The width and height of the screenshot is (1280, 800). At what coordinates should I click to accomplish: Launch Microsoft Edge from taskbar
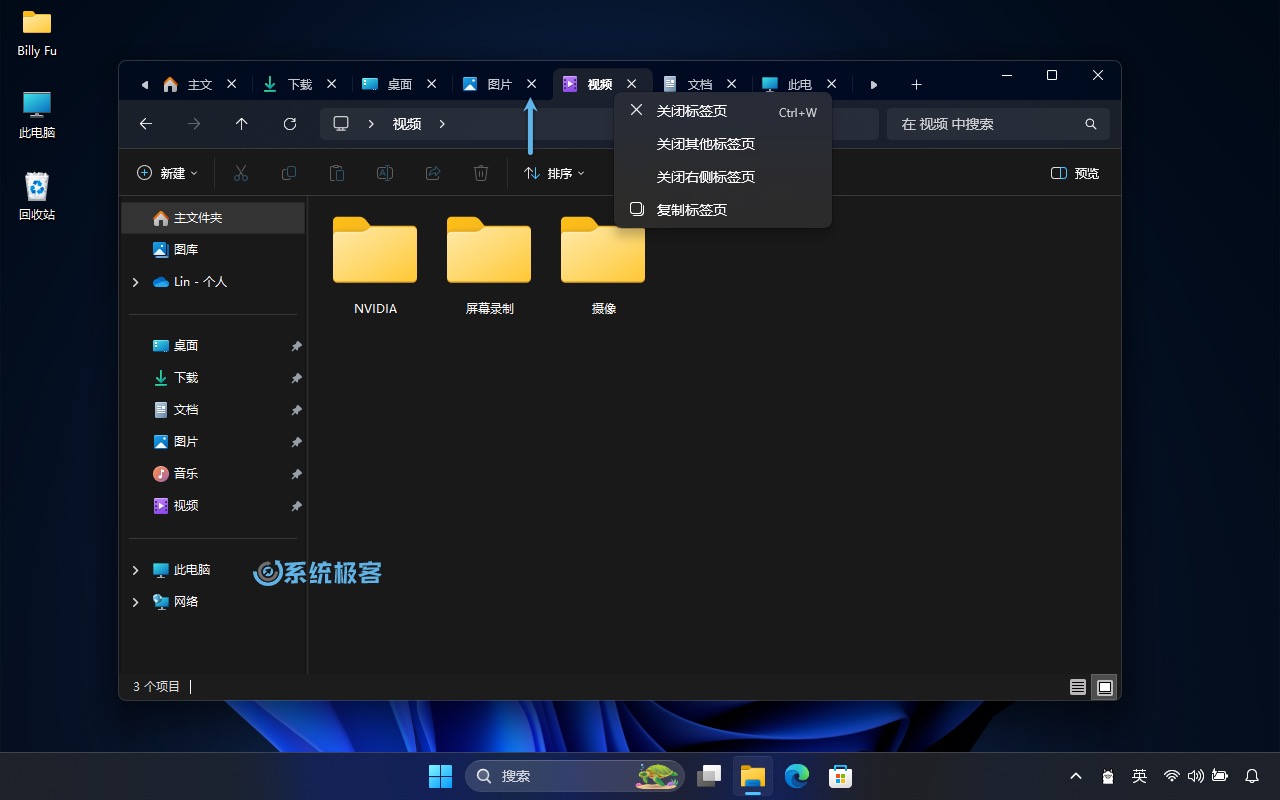click(x=797, y=776)
